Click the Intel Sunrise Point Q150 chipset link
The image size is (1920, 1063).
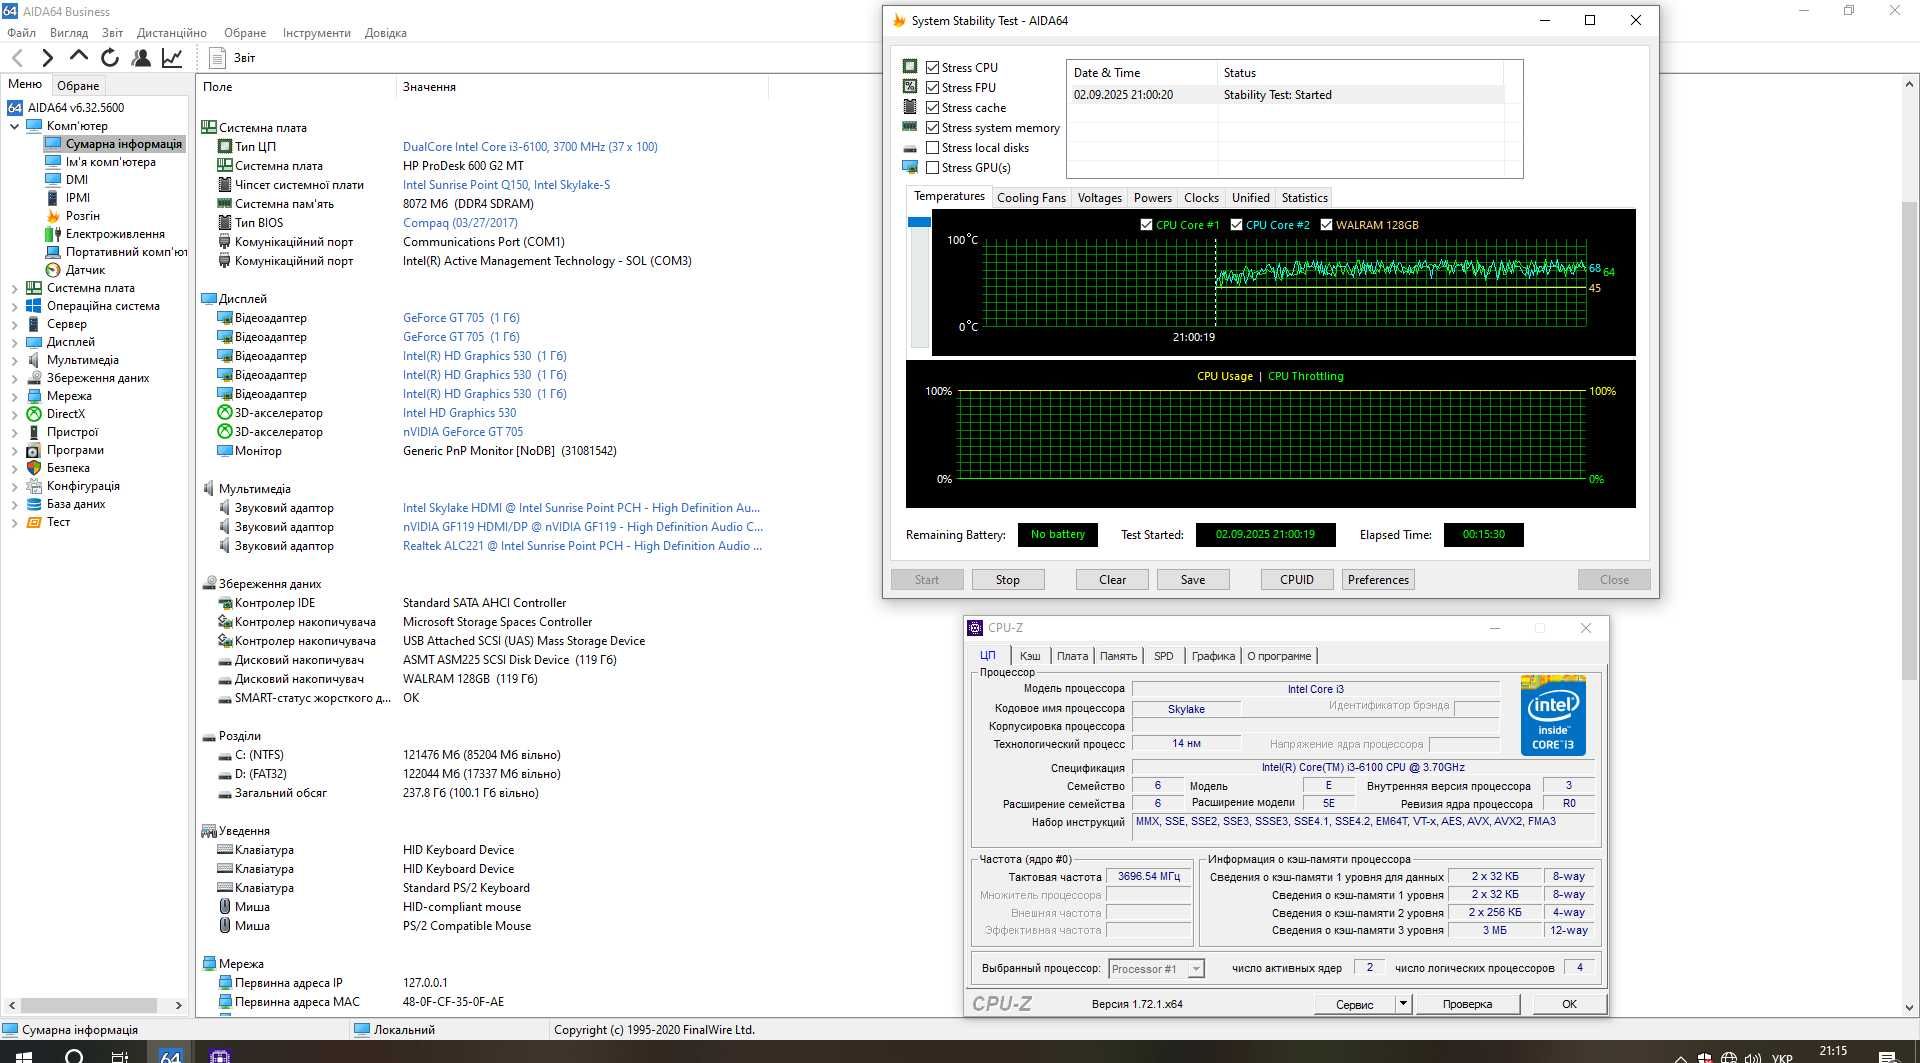coord(506,185)
